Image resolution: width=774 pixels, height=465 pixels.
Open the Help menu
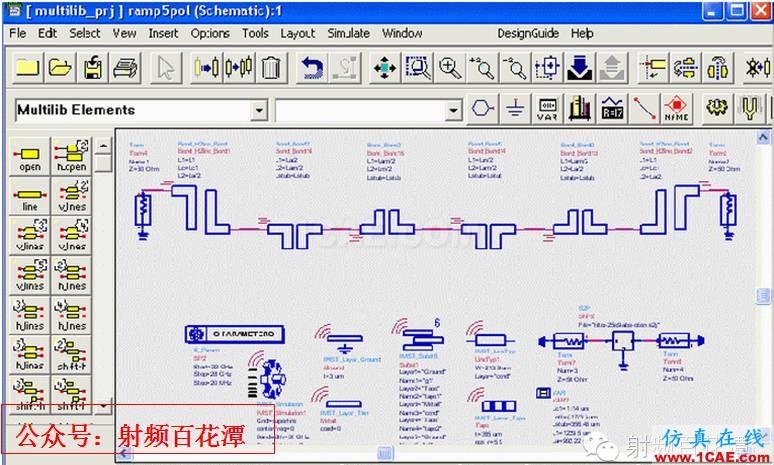click(x=582, y=33)
